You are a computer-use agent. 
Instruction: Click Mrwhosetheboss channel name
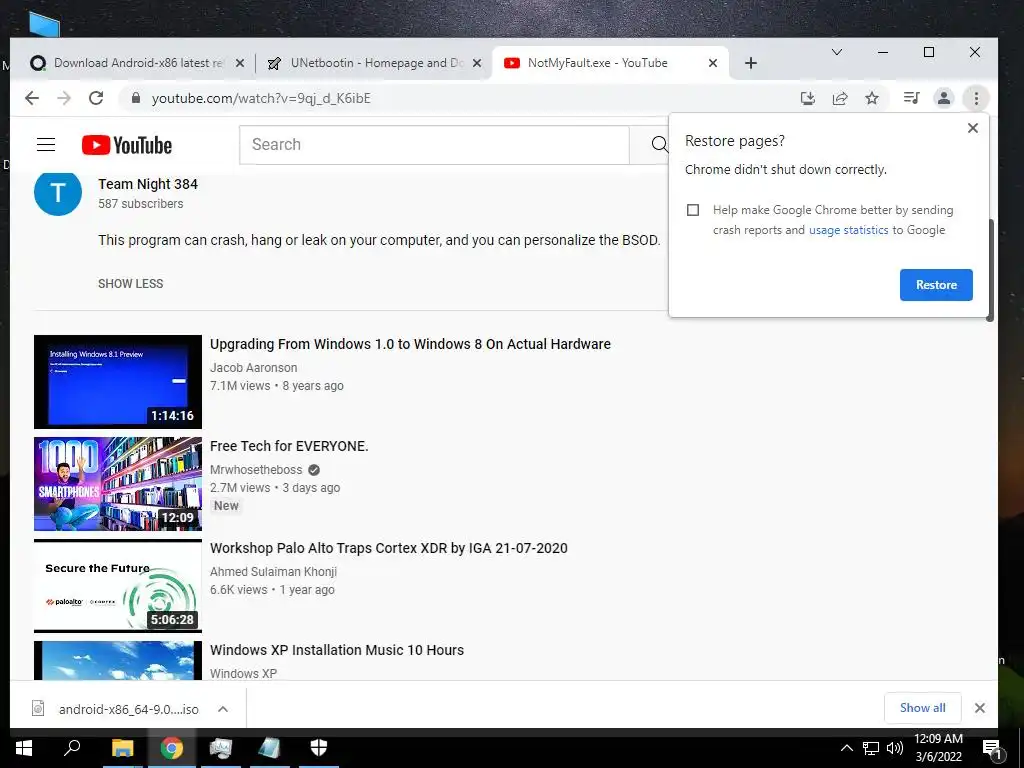click(x=256, y=470)
